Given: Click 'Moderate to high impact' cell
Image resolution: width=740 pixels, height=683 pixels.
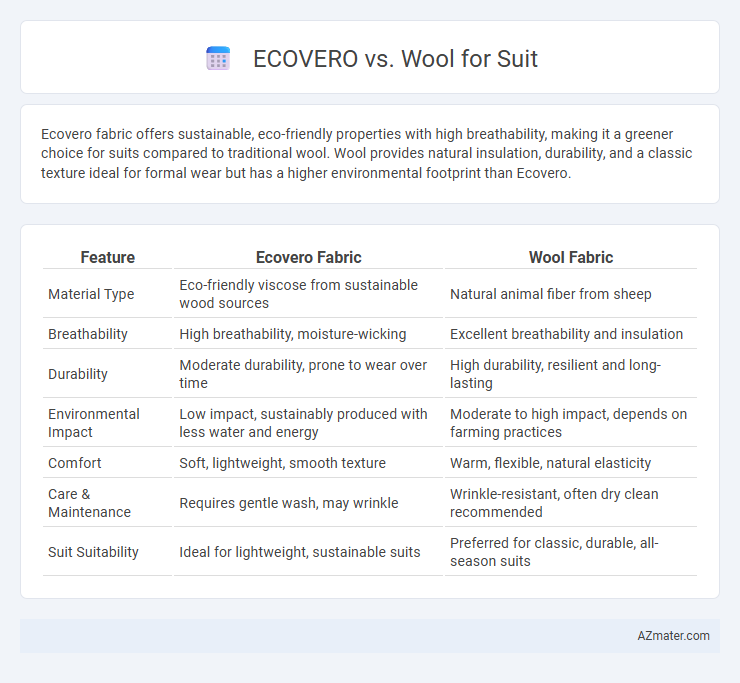Looking at the screenshot, I should (571, 423).
